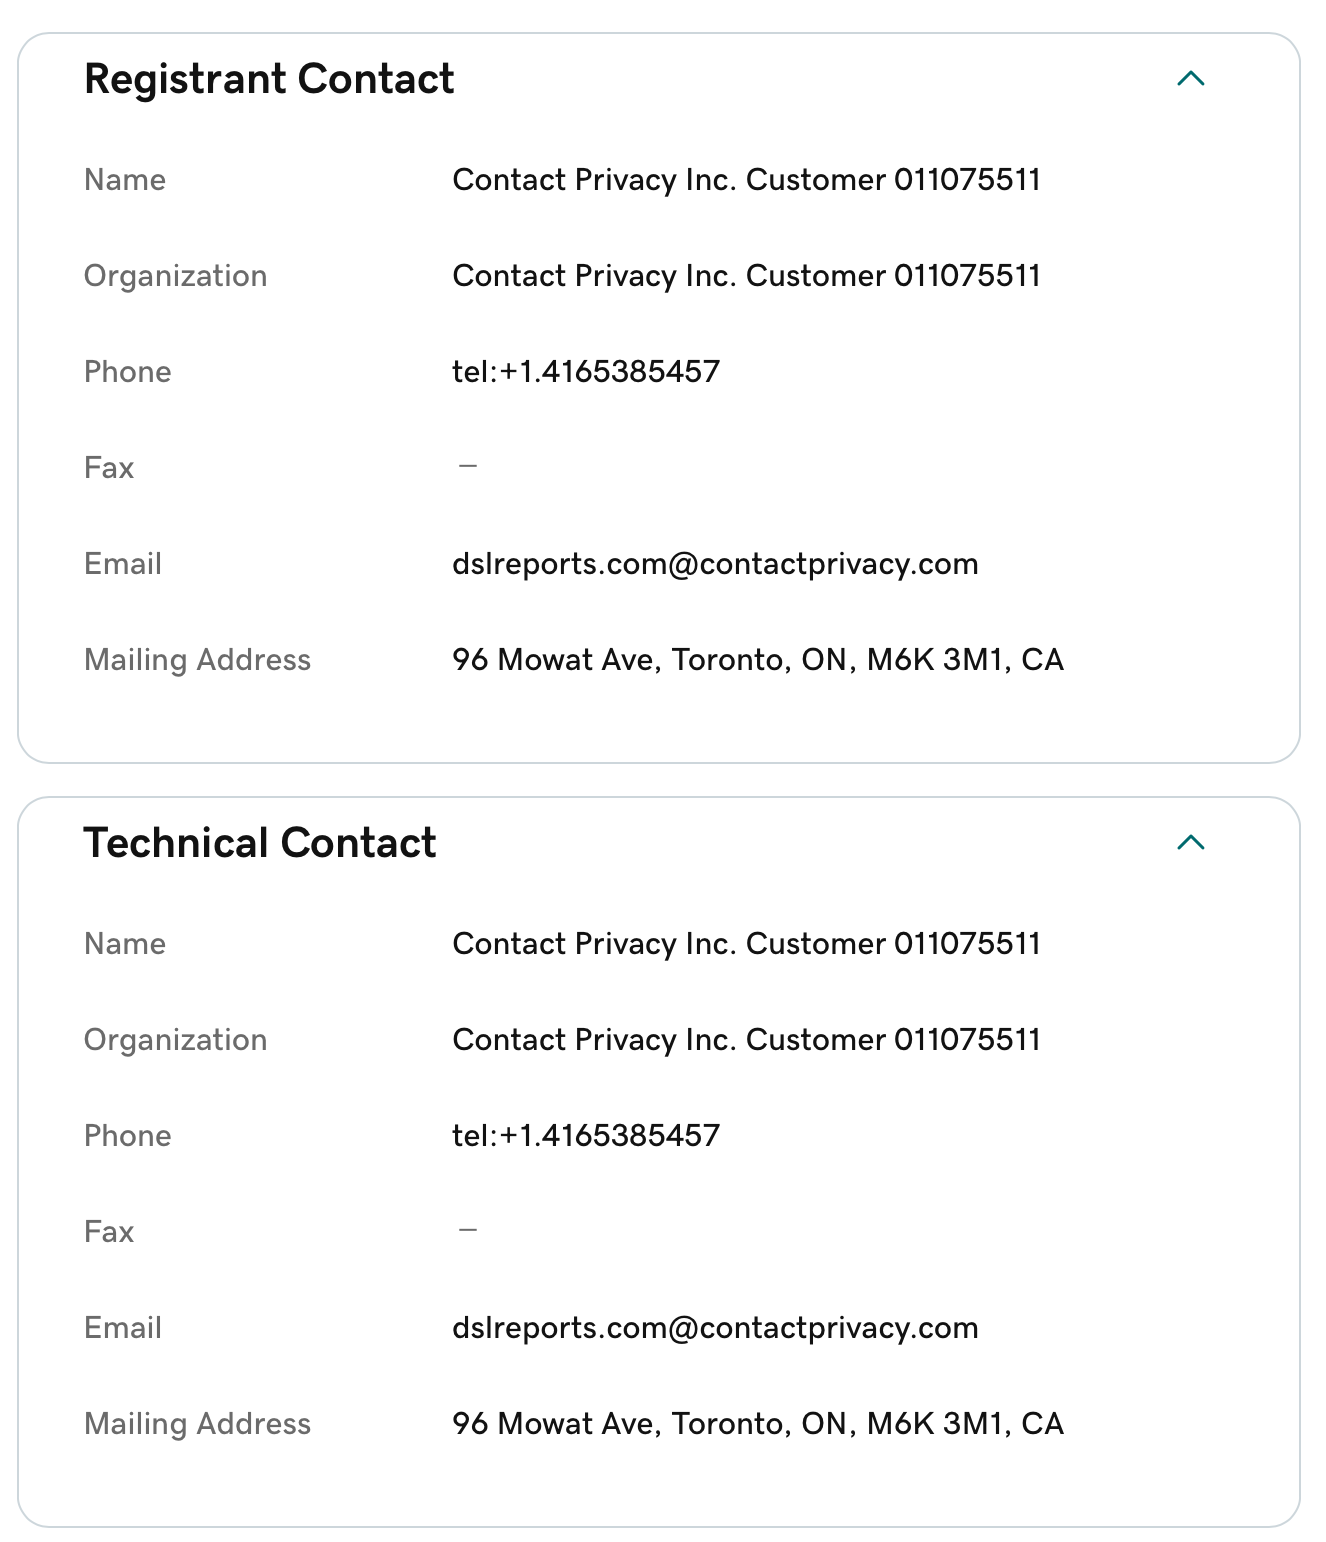Click the registrant name Contact Privacy Inc. value

point(746,180)
